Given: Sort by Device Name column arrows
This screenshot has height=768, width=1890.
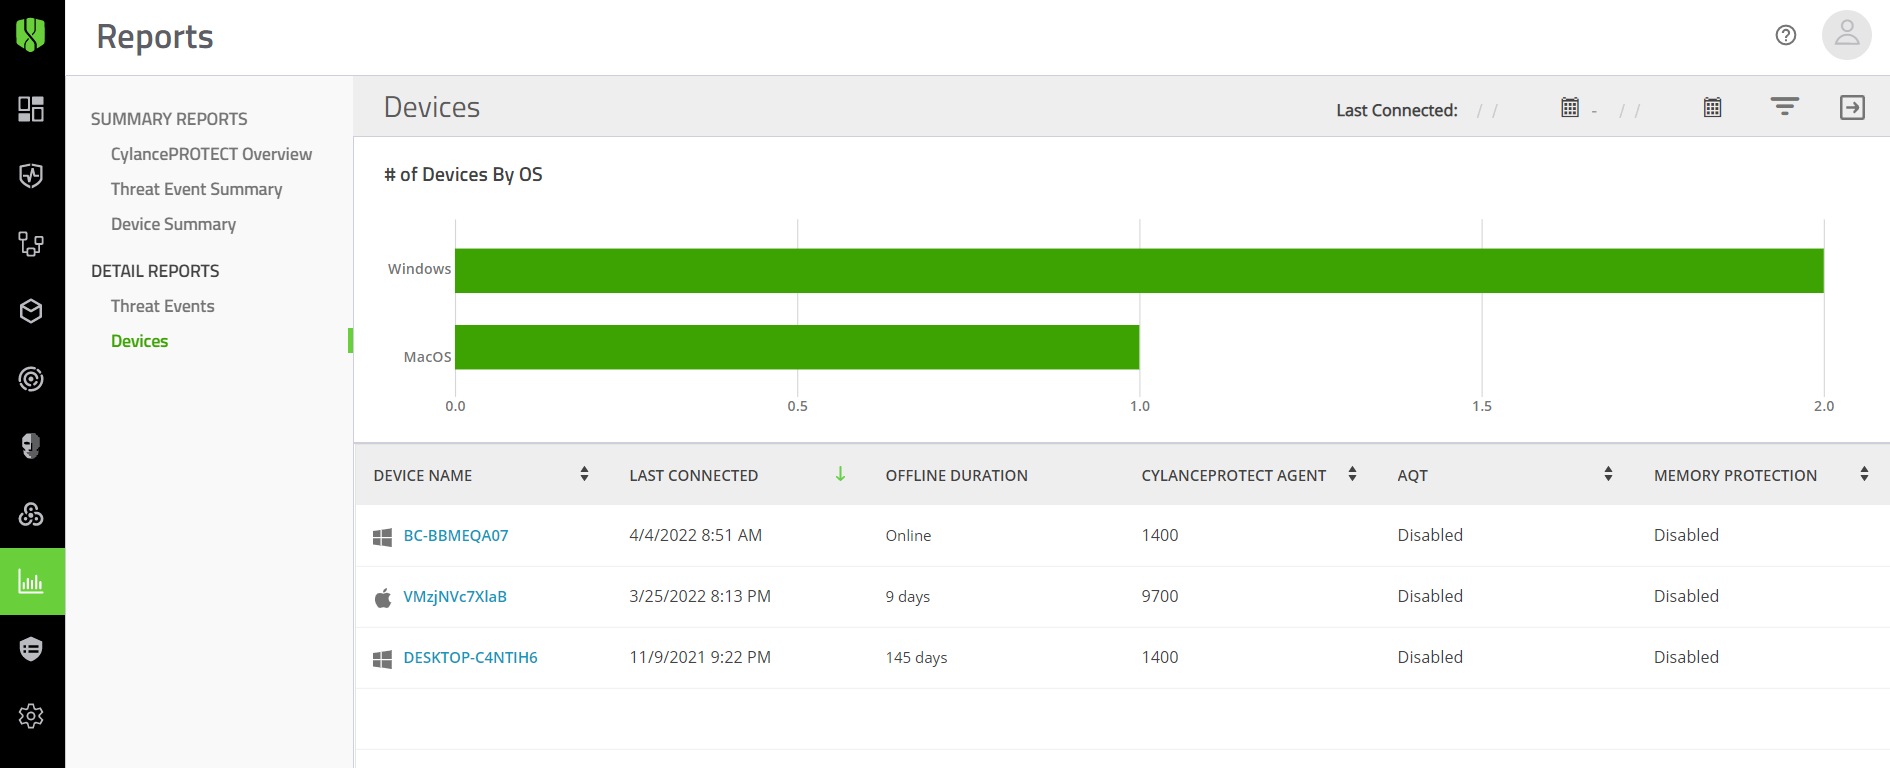Looking at the screenshot, I should click(x=584, y=474).
